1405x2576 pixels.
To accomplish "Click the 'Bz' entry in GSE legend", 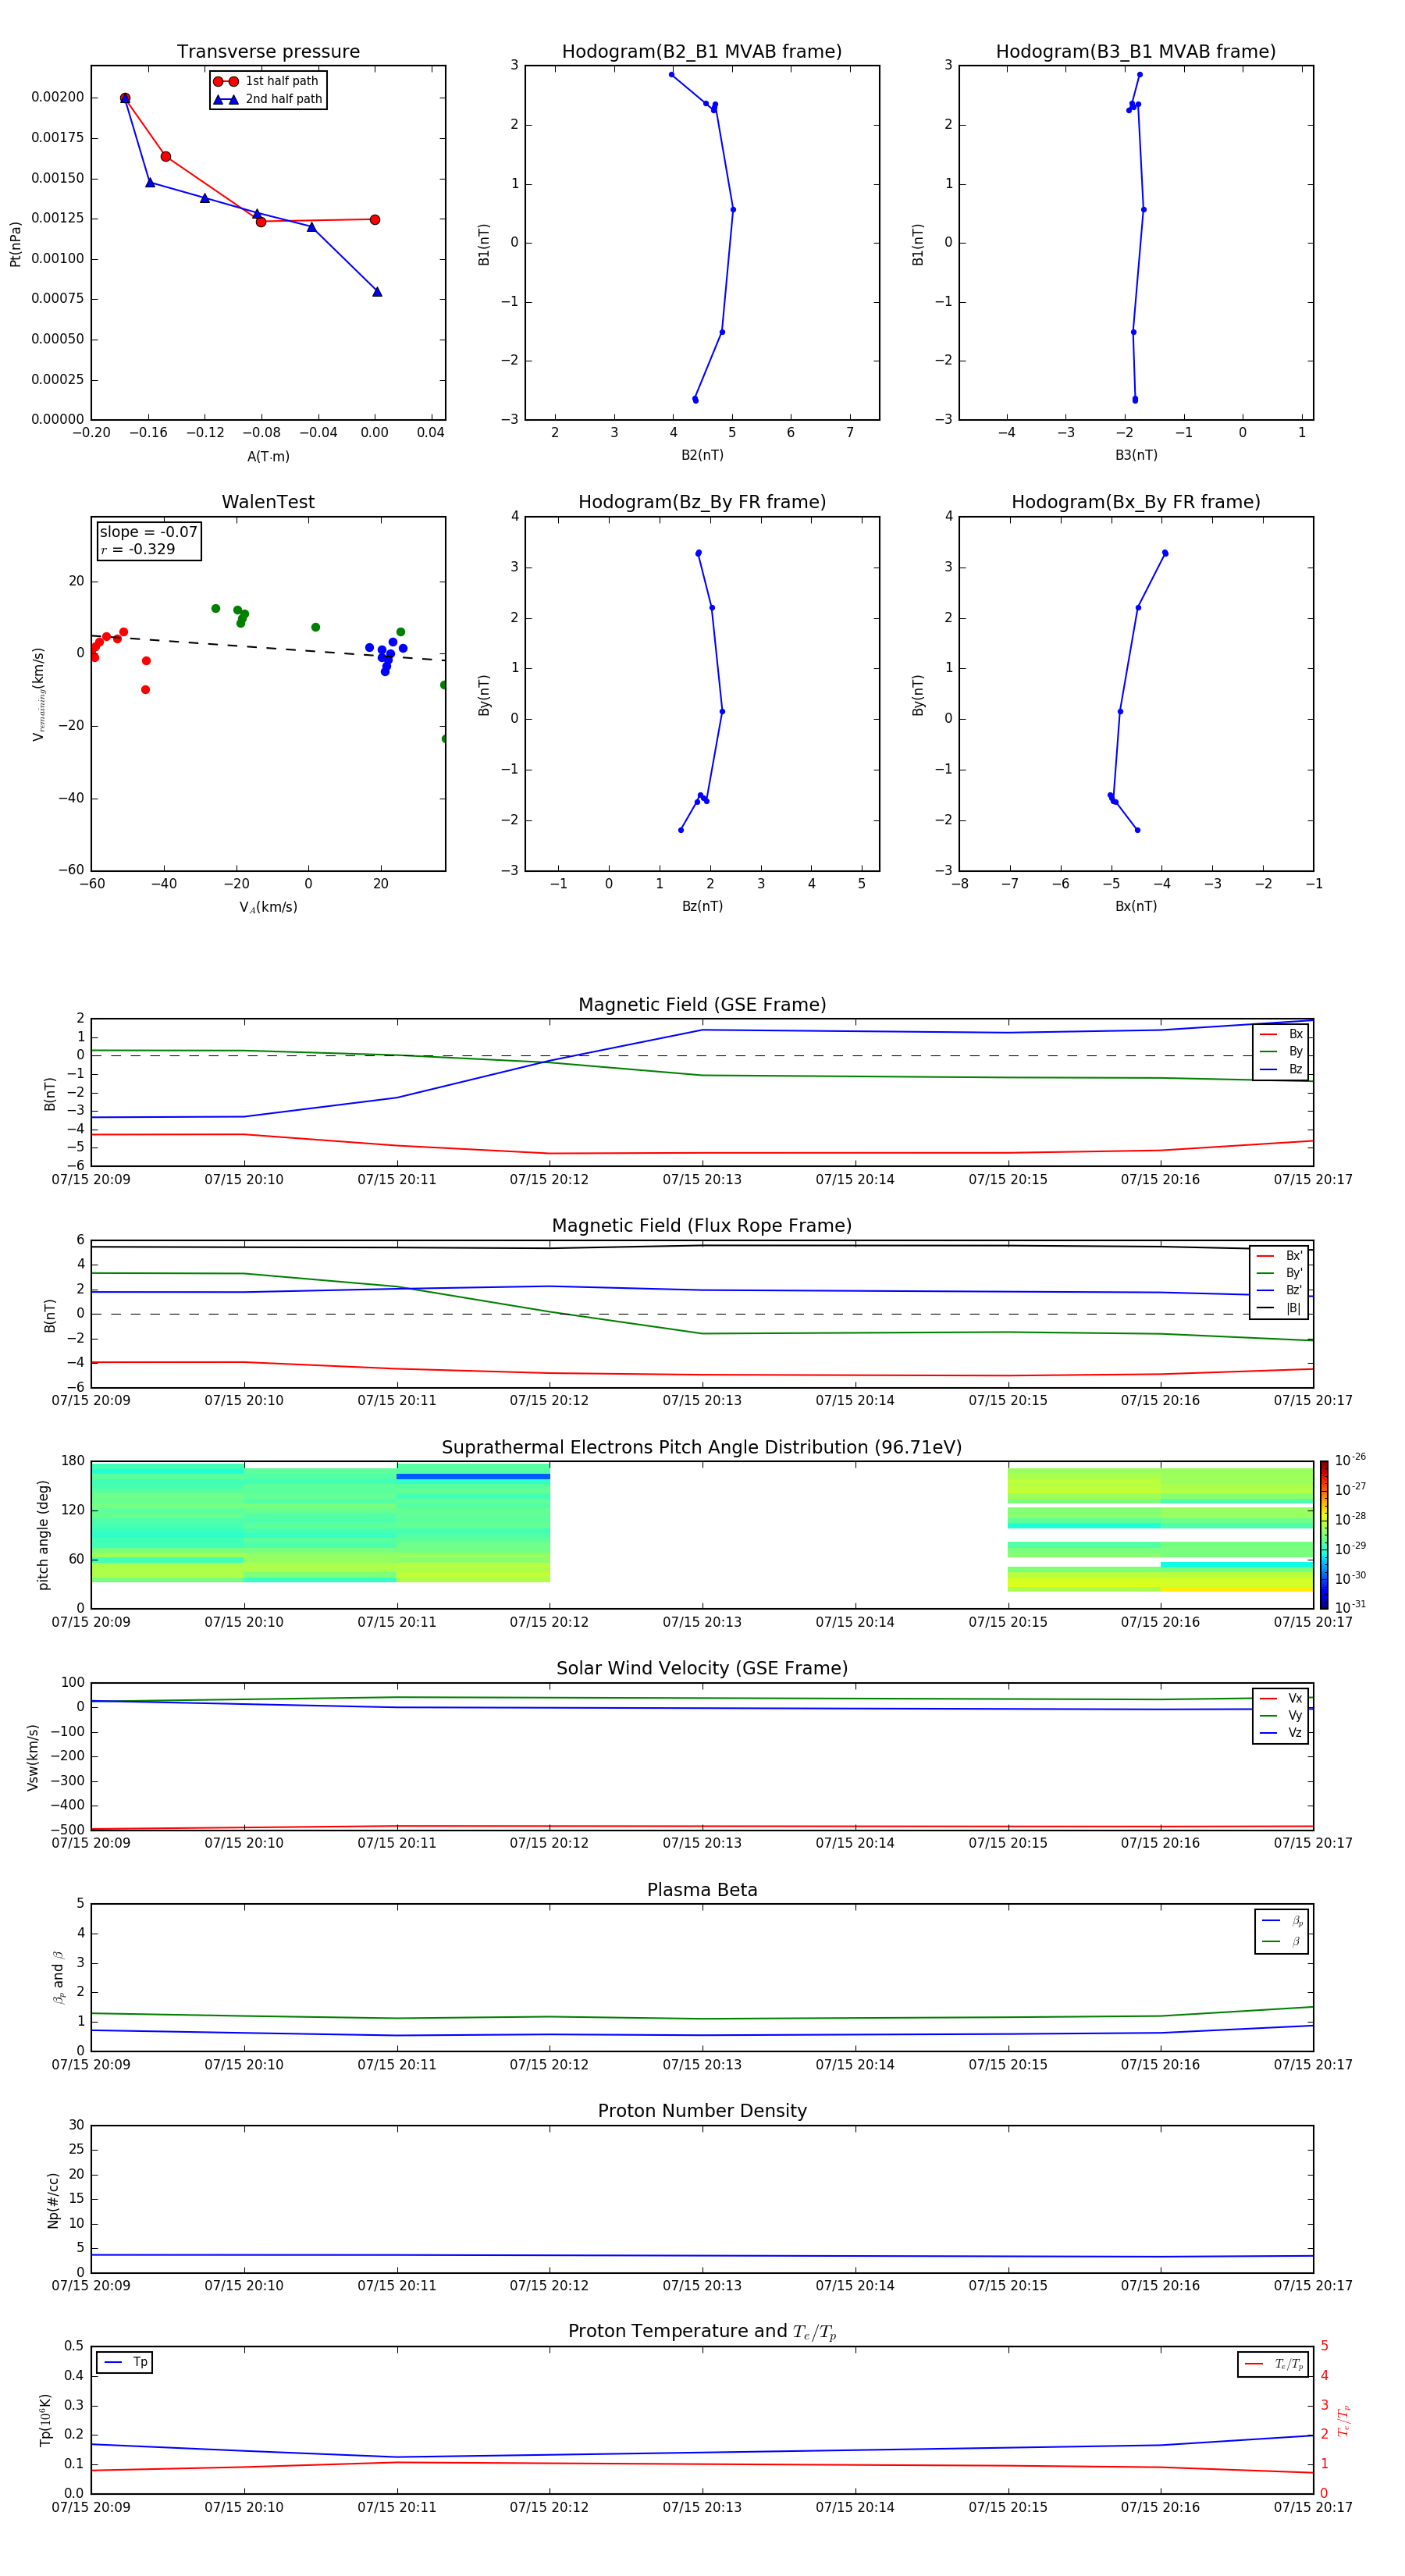I will point(1281,1069).
